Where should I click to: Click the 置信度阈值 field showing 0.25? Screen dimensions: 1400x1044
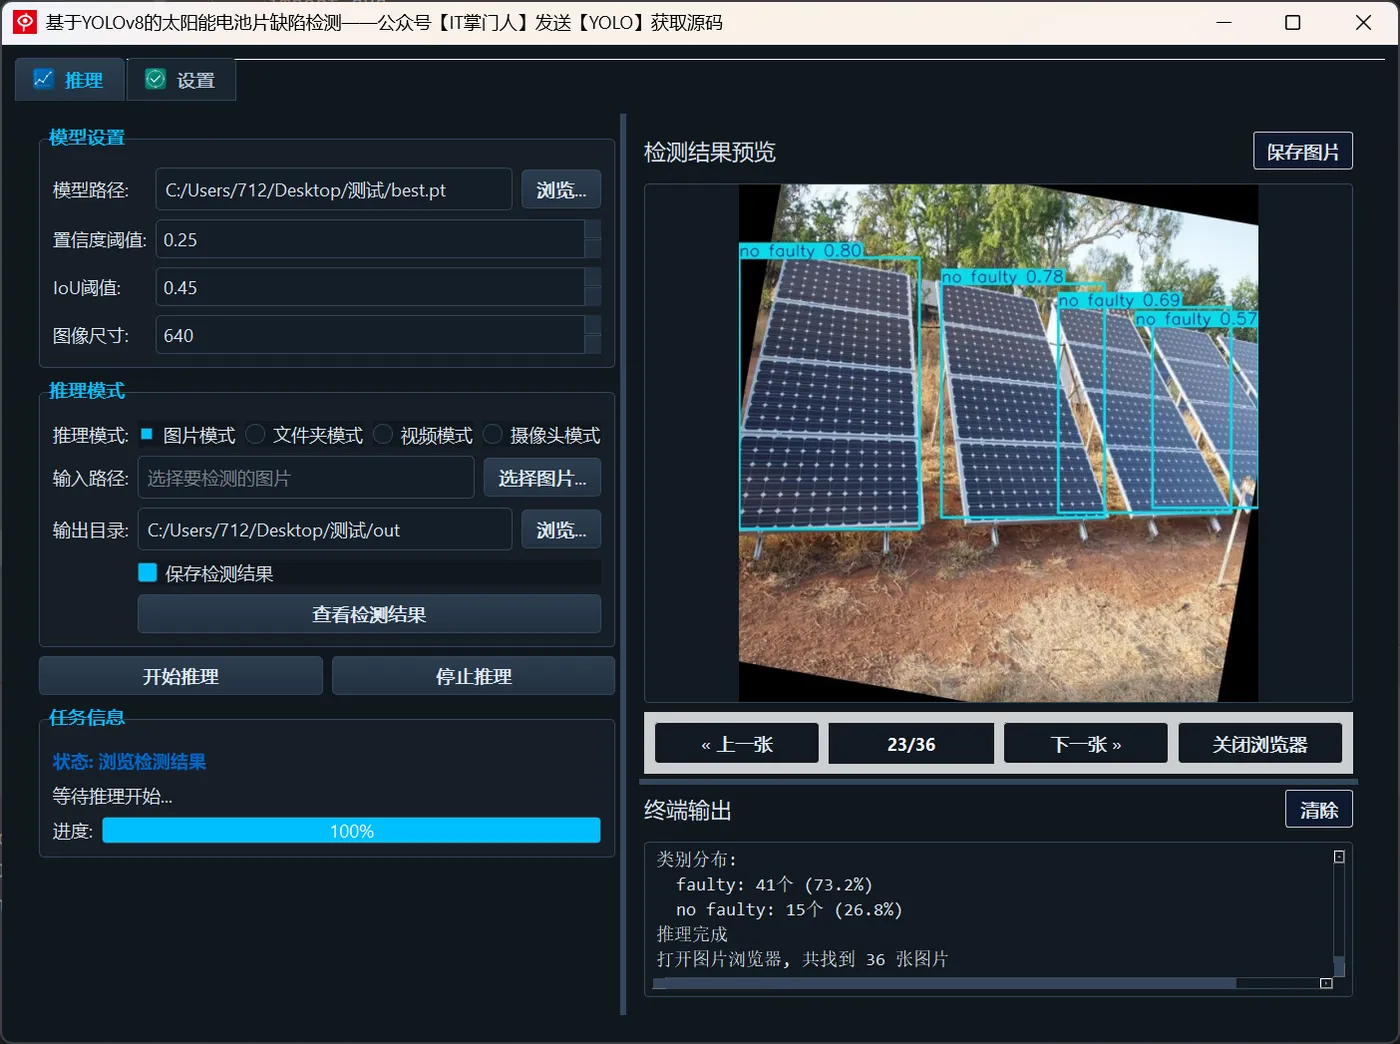370,240
